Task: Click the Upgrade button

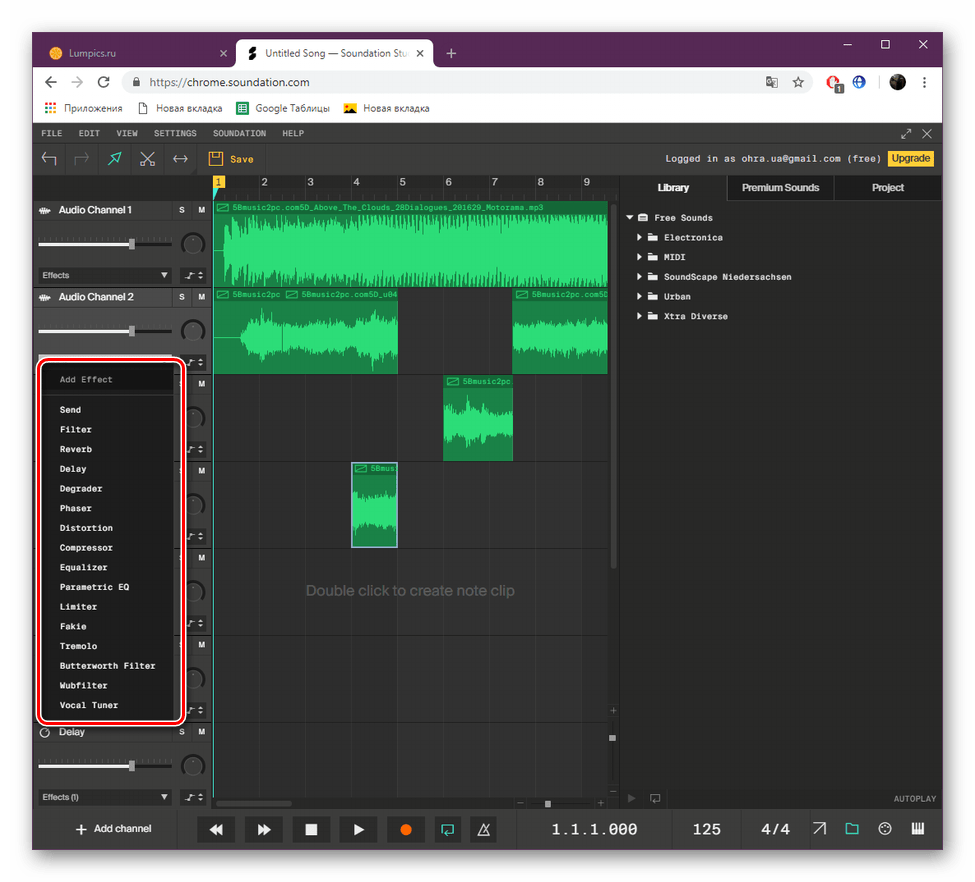Action: pos(910,158)
